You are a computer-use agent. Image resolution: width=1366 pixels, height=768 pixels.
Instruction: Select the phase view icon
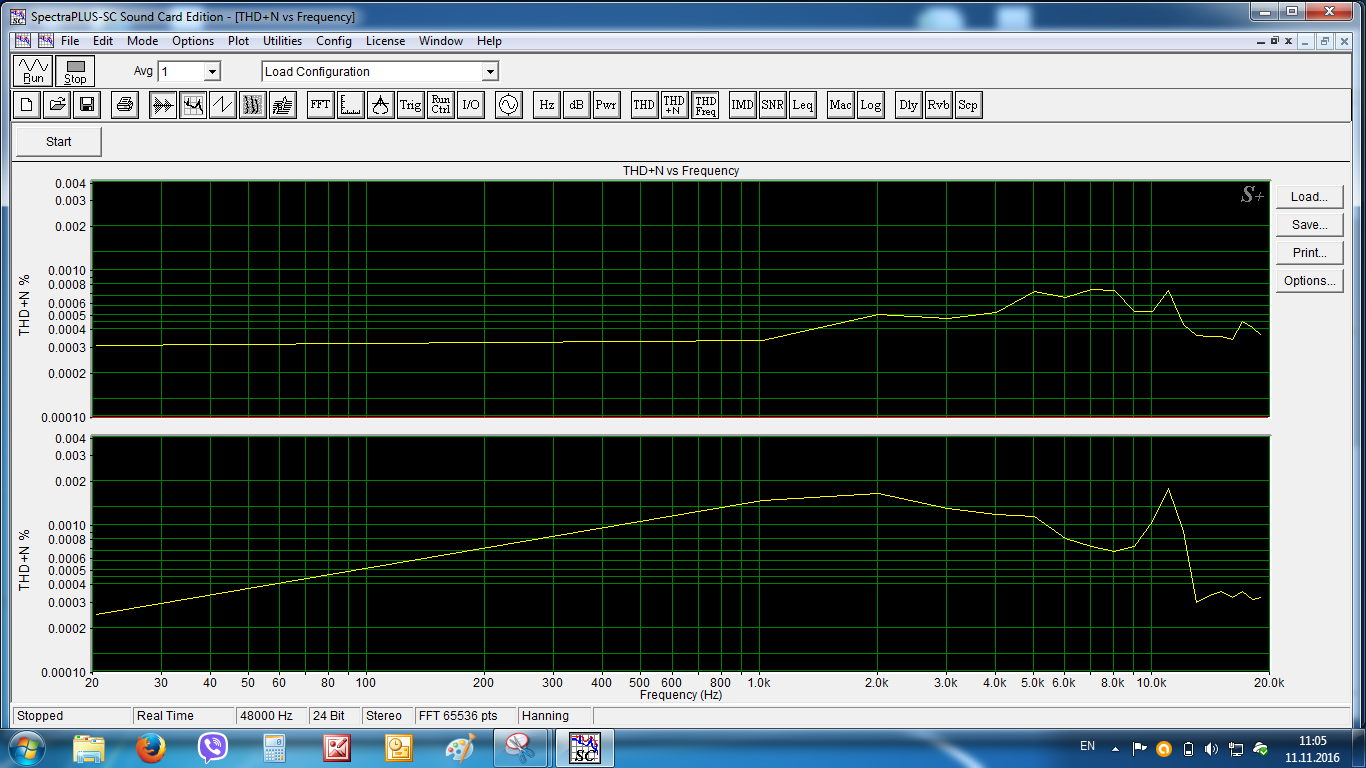point(223,105)
